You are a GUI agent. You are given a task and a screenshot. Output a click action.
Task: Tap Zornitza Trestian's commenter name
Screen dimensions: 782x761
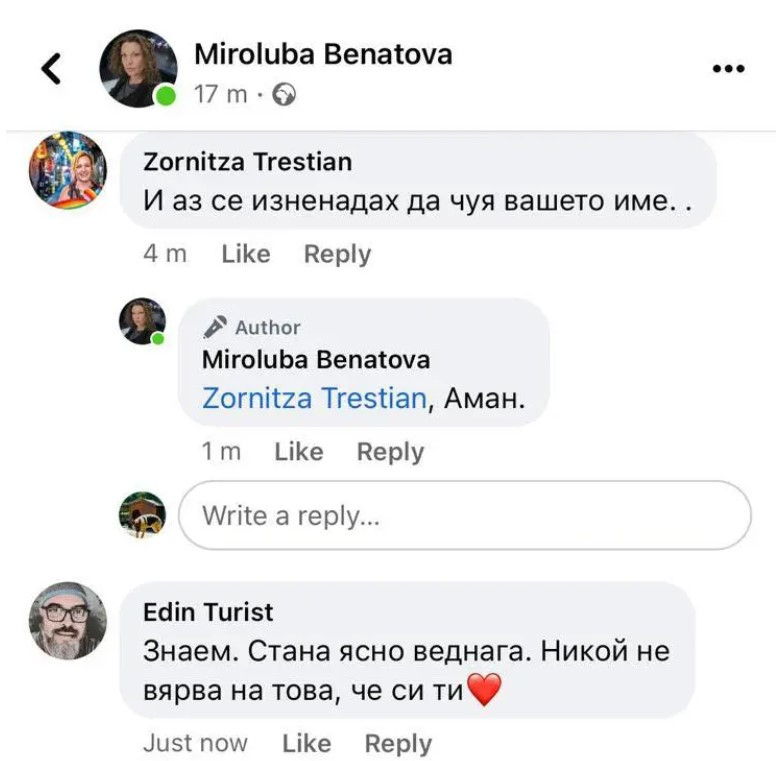click(247, 161)
